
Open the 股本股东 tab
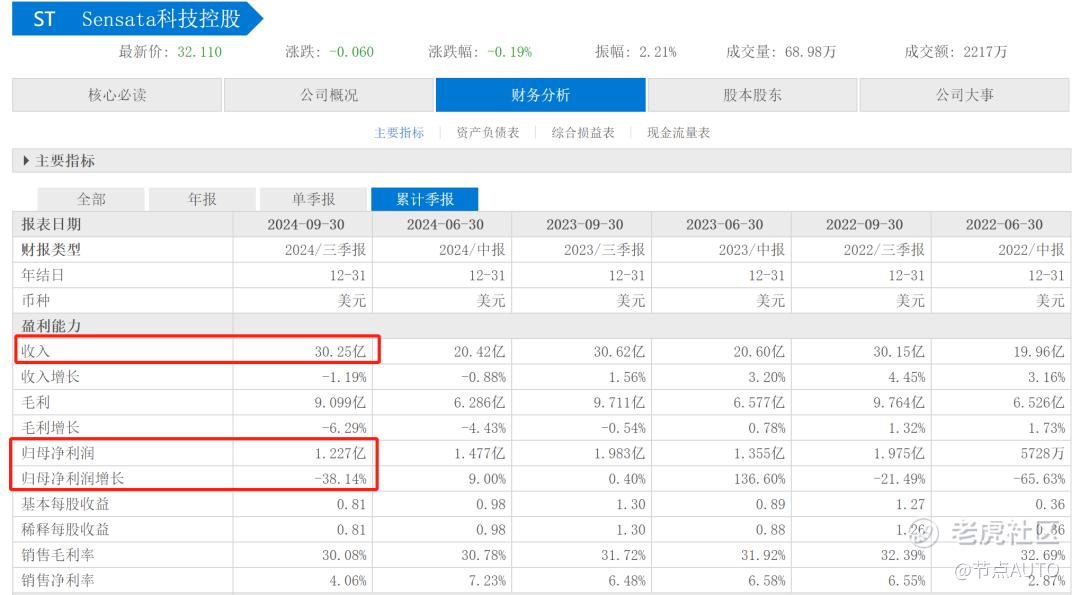pos(752,95)
